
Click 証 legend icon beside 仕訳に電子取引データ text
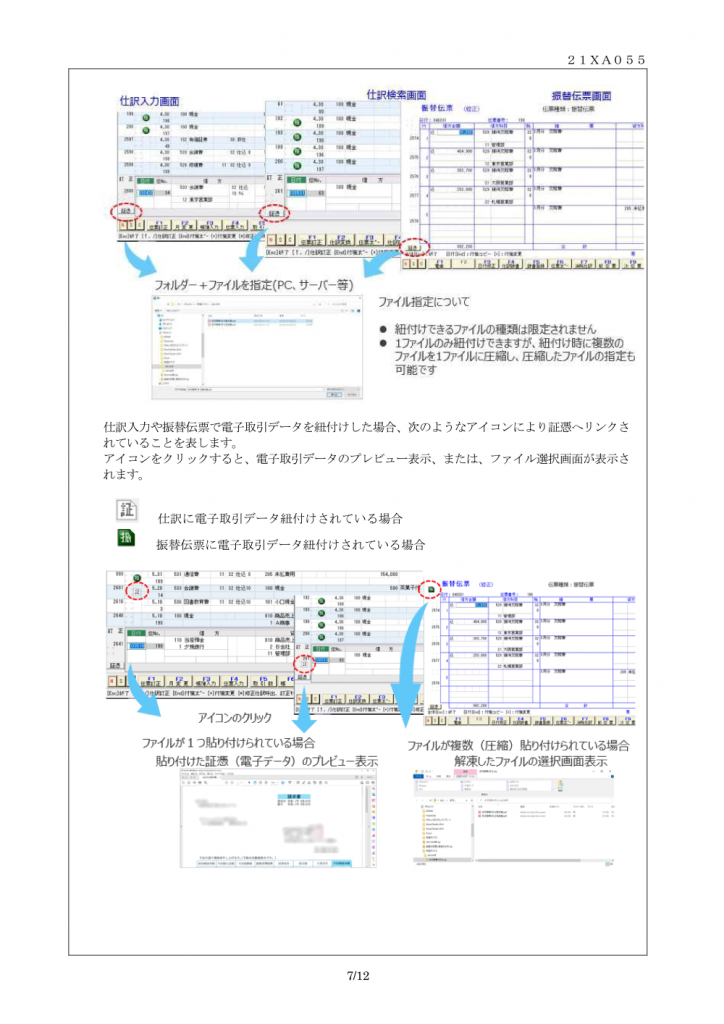coord(127,509)
